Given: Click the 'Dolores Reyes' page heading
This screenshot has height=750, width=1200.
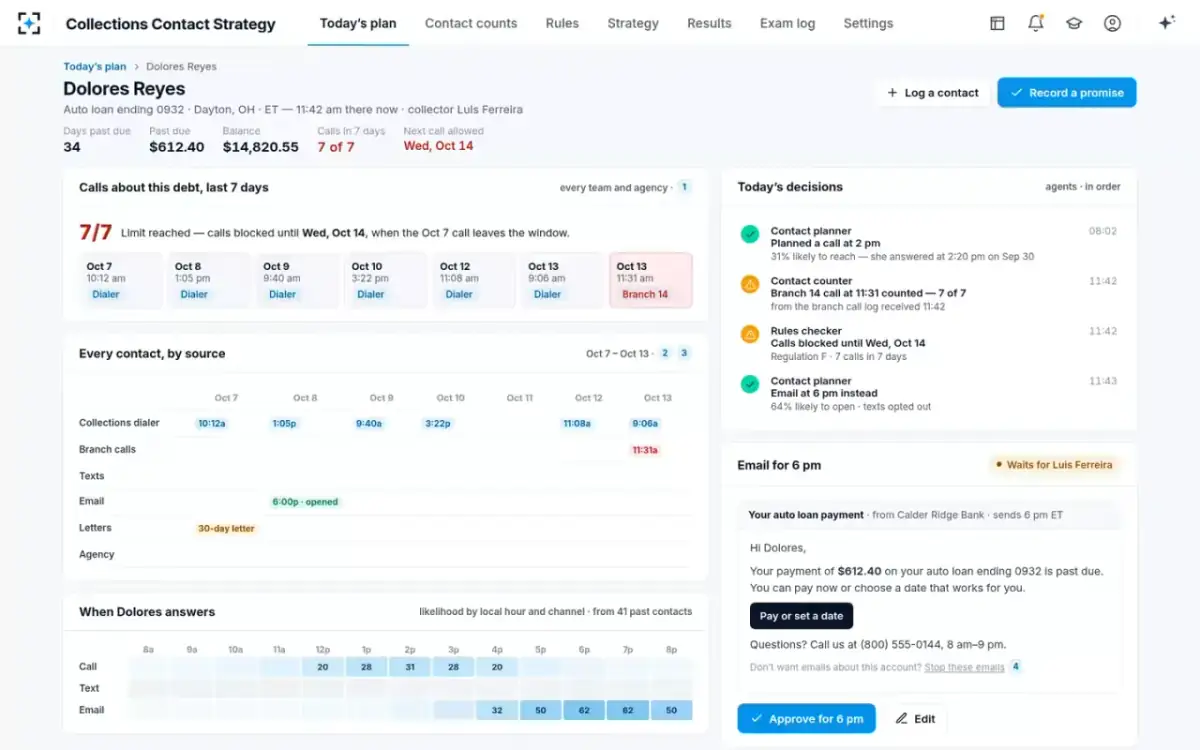Looking at the screenshot, I should 124,89.
